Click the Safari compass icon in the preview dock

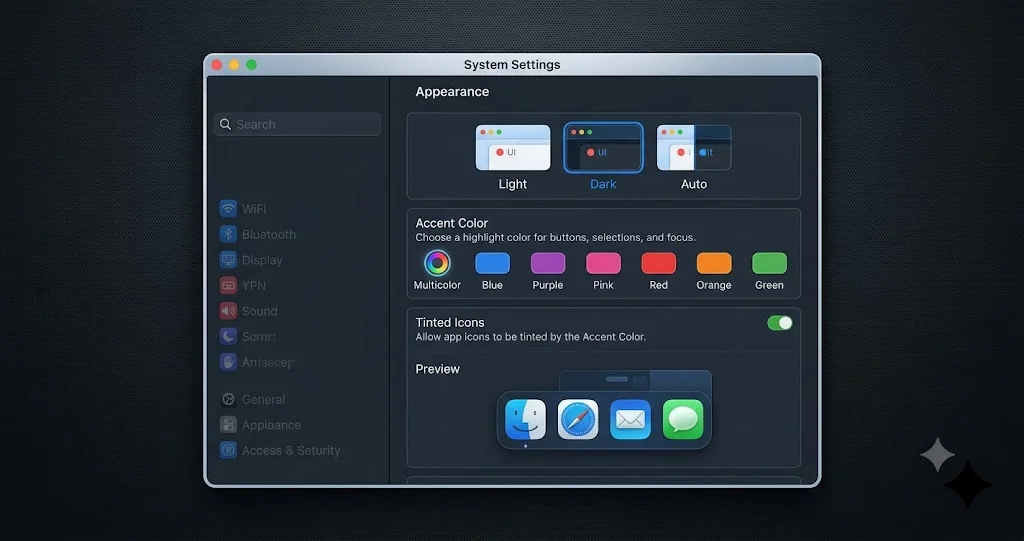pyautogui.click(x=578, y=419)
